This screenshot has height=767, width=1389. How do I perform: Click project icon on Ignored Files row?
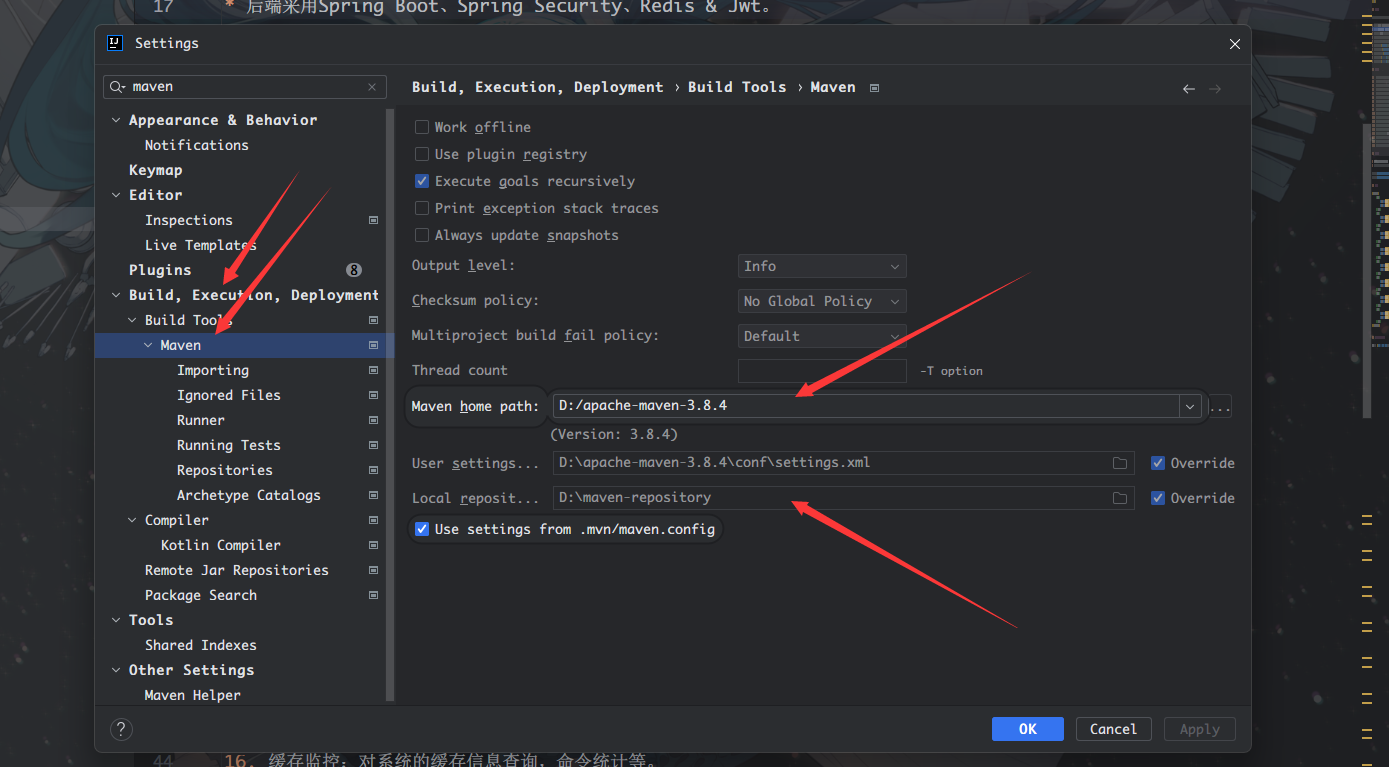click(373, 395)
